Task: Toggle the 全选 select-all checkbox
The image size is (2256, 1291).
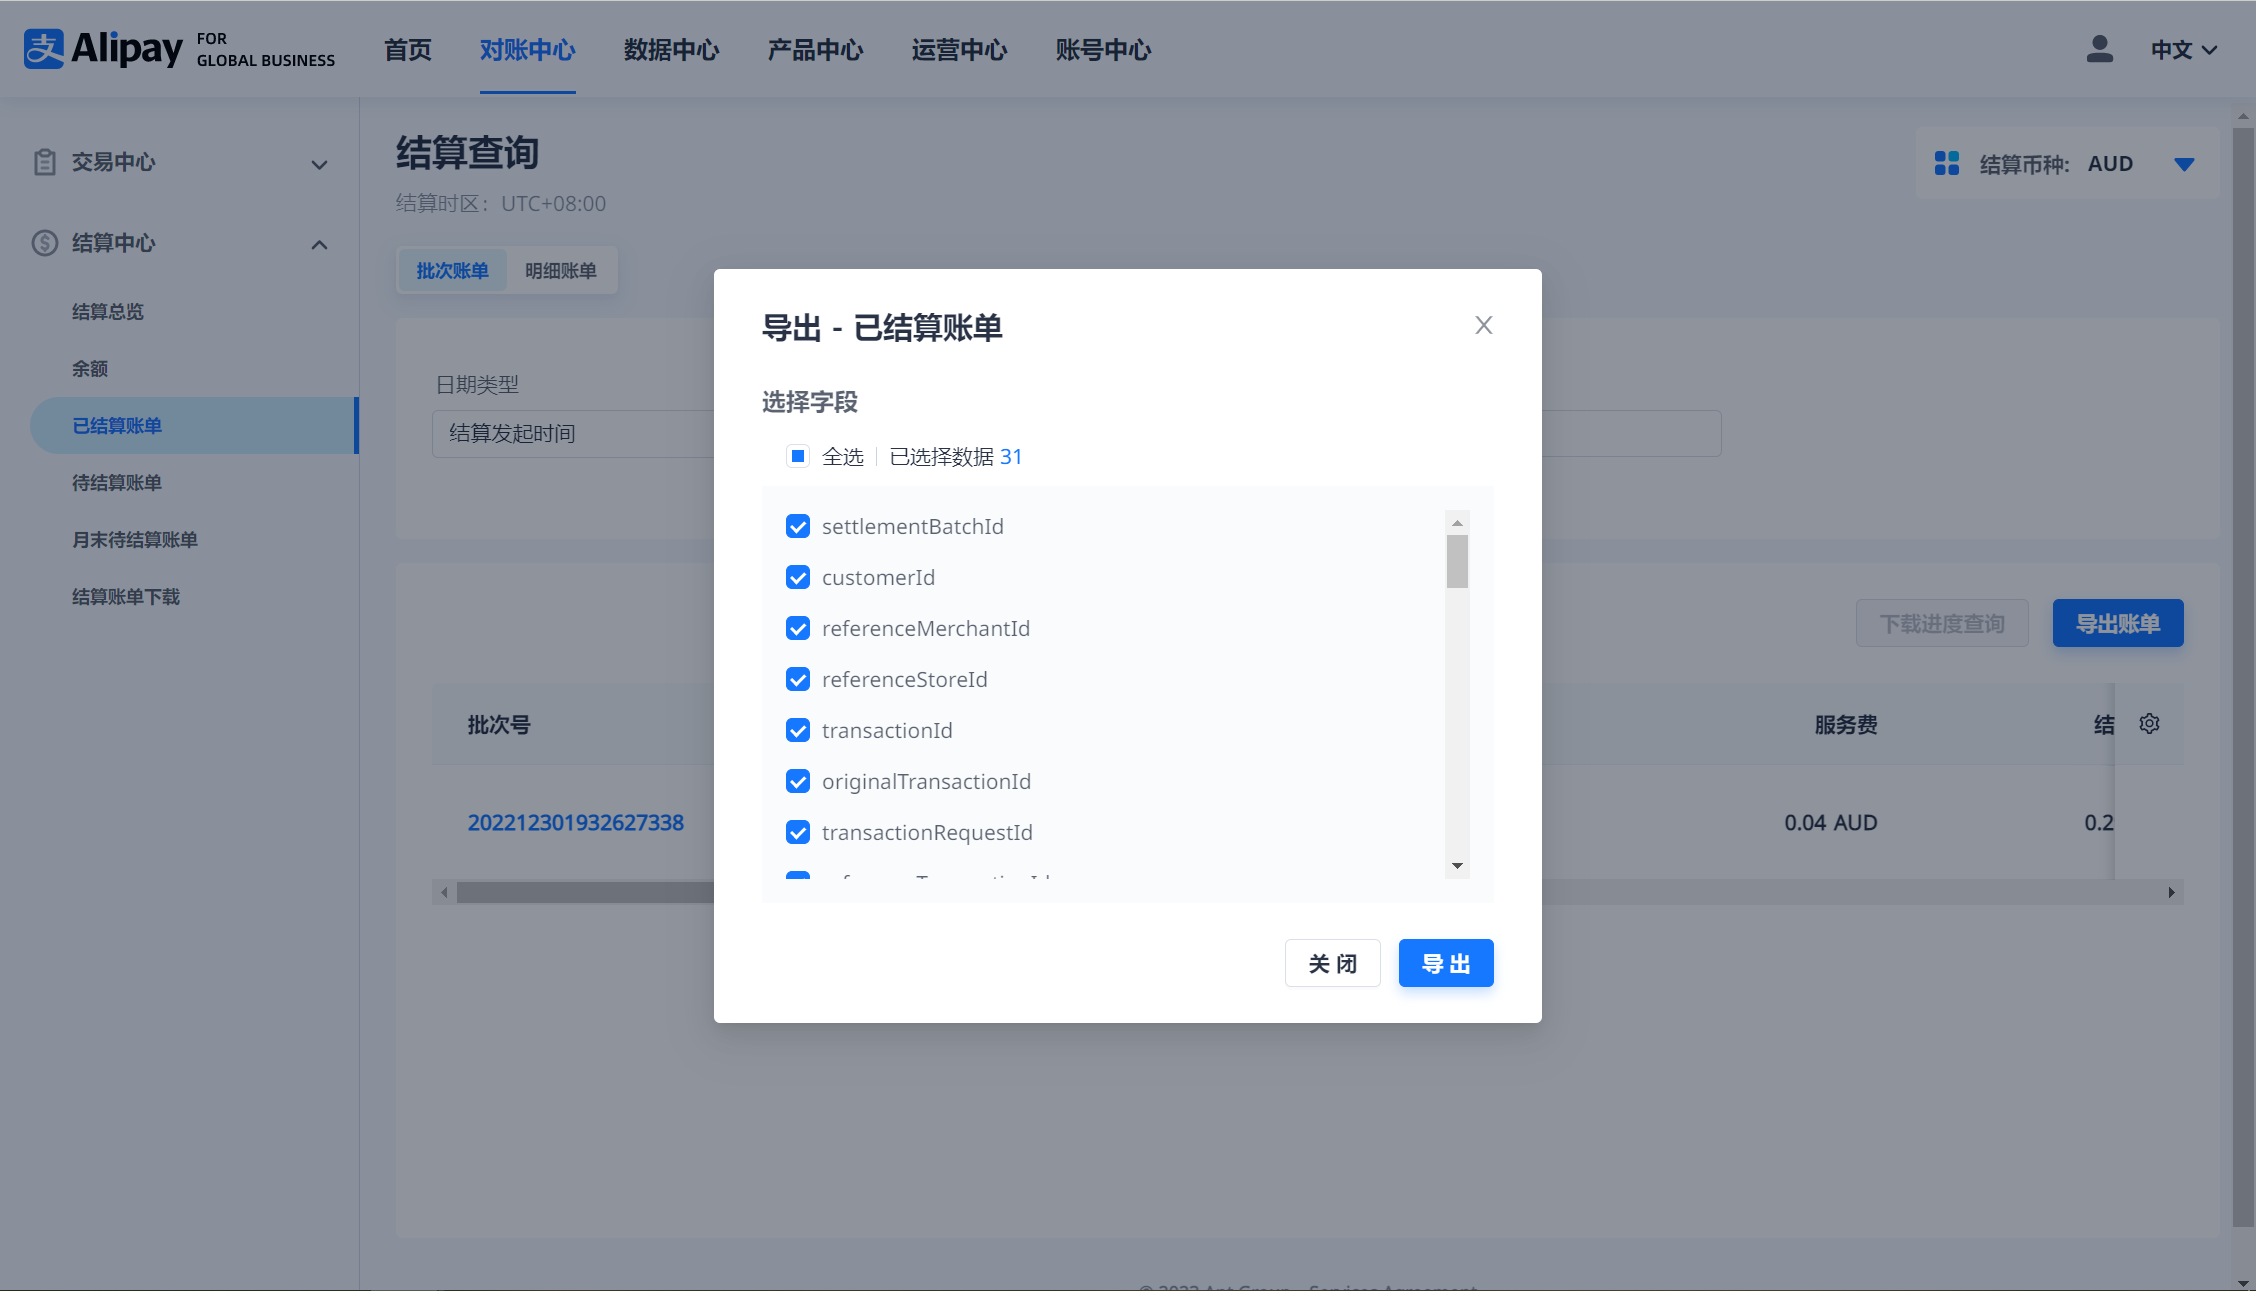Action: coord(797,457)
